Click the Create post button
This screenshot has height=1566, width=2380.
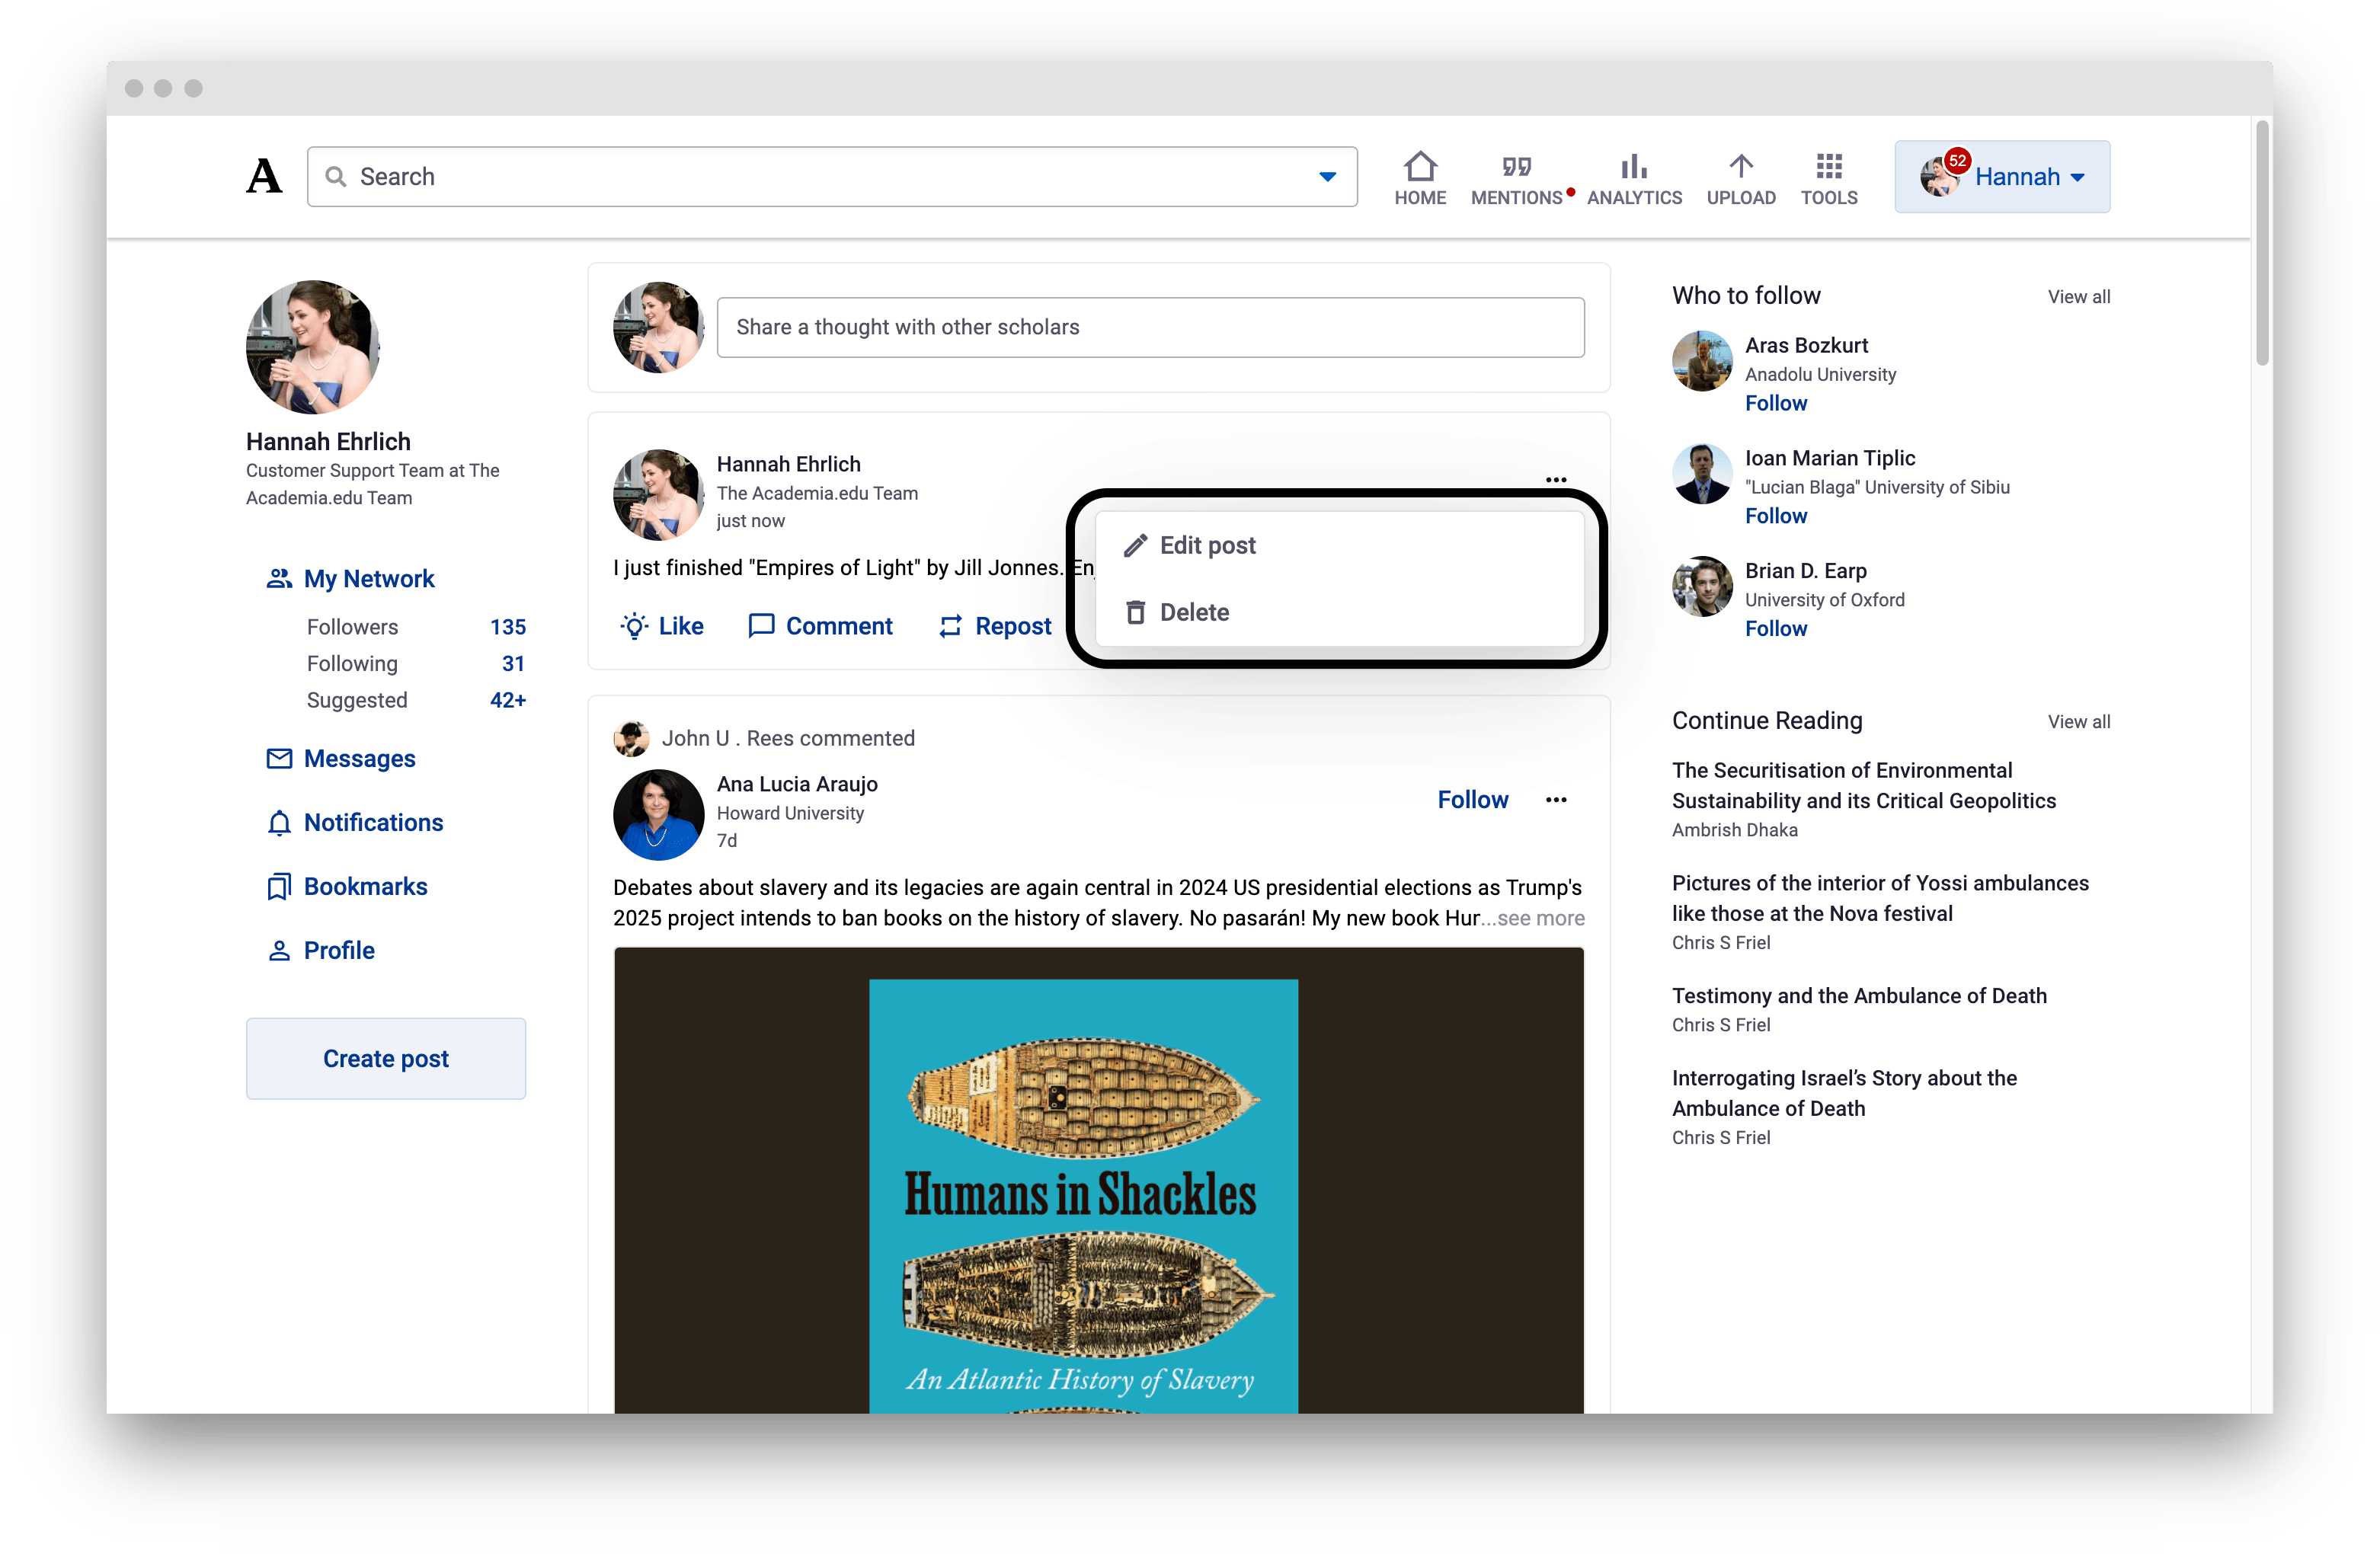click(x=385, y=1058)
